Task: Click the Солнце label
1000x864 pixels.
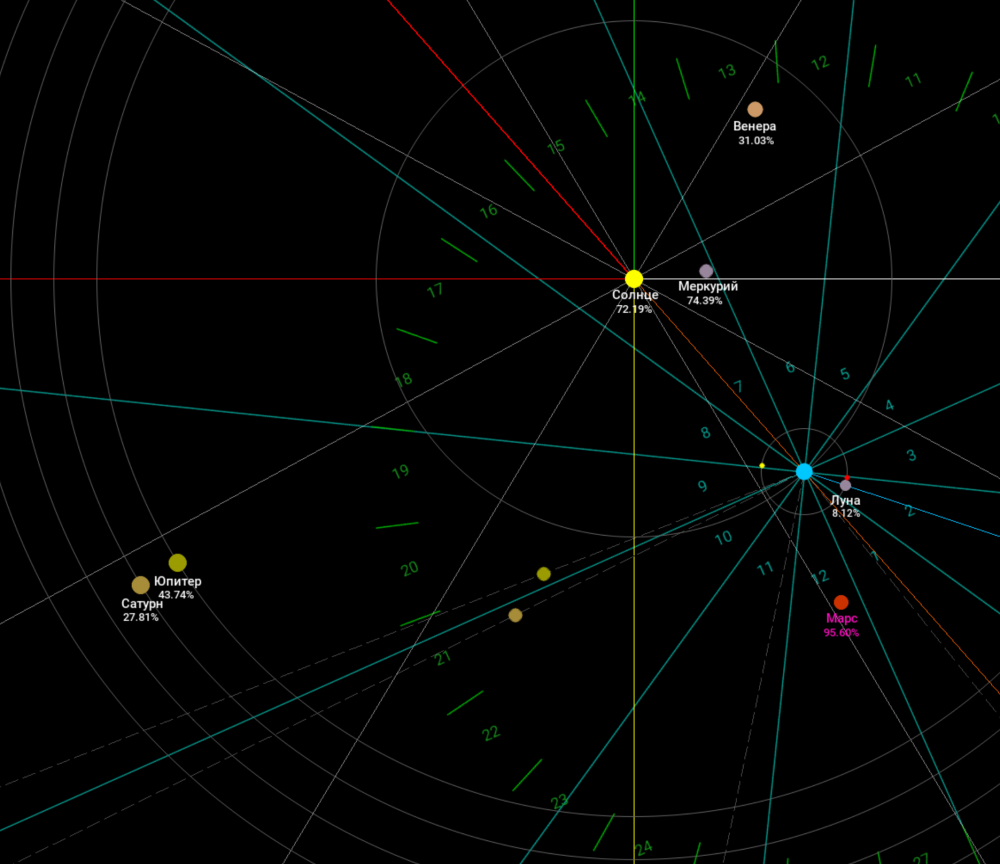Action: [x=635, y=295]
